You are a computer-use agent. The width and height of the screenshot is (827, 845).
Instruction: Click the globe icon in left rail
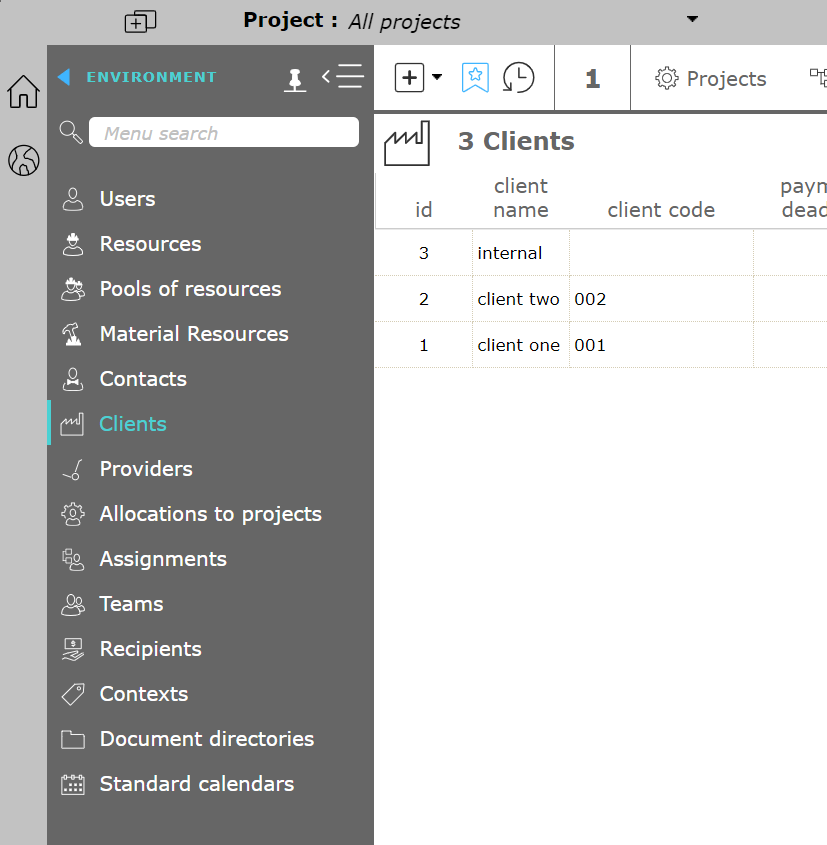[23, 160]
